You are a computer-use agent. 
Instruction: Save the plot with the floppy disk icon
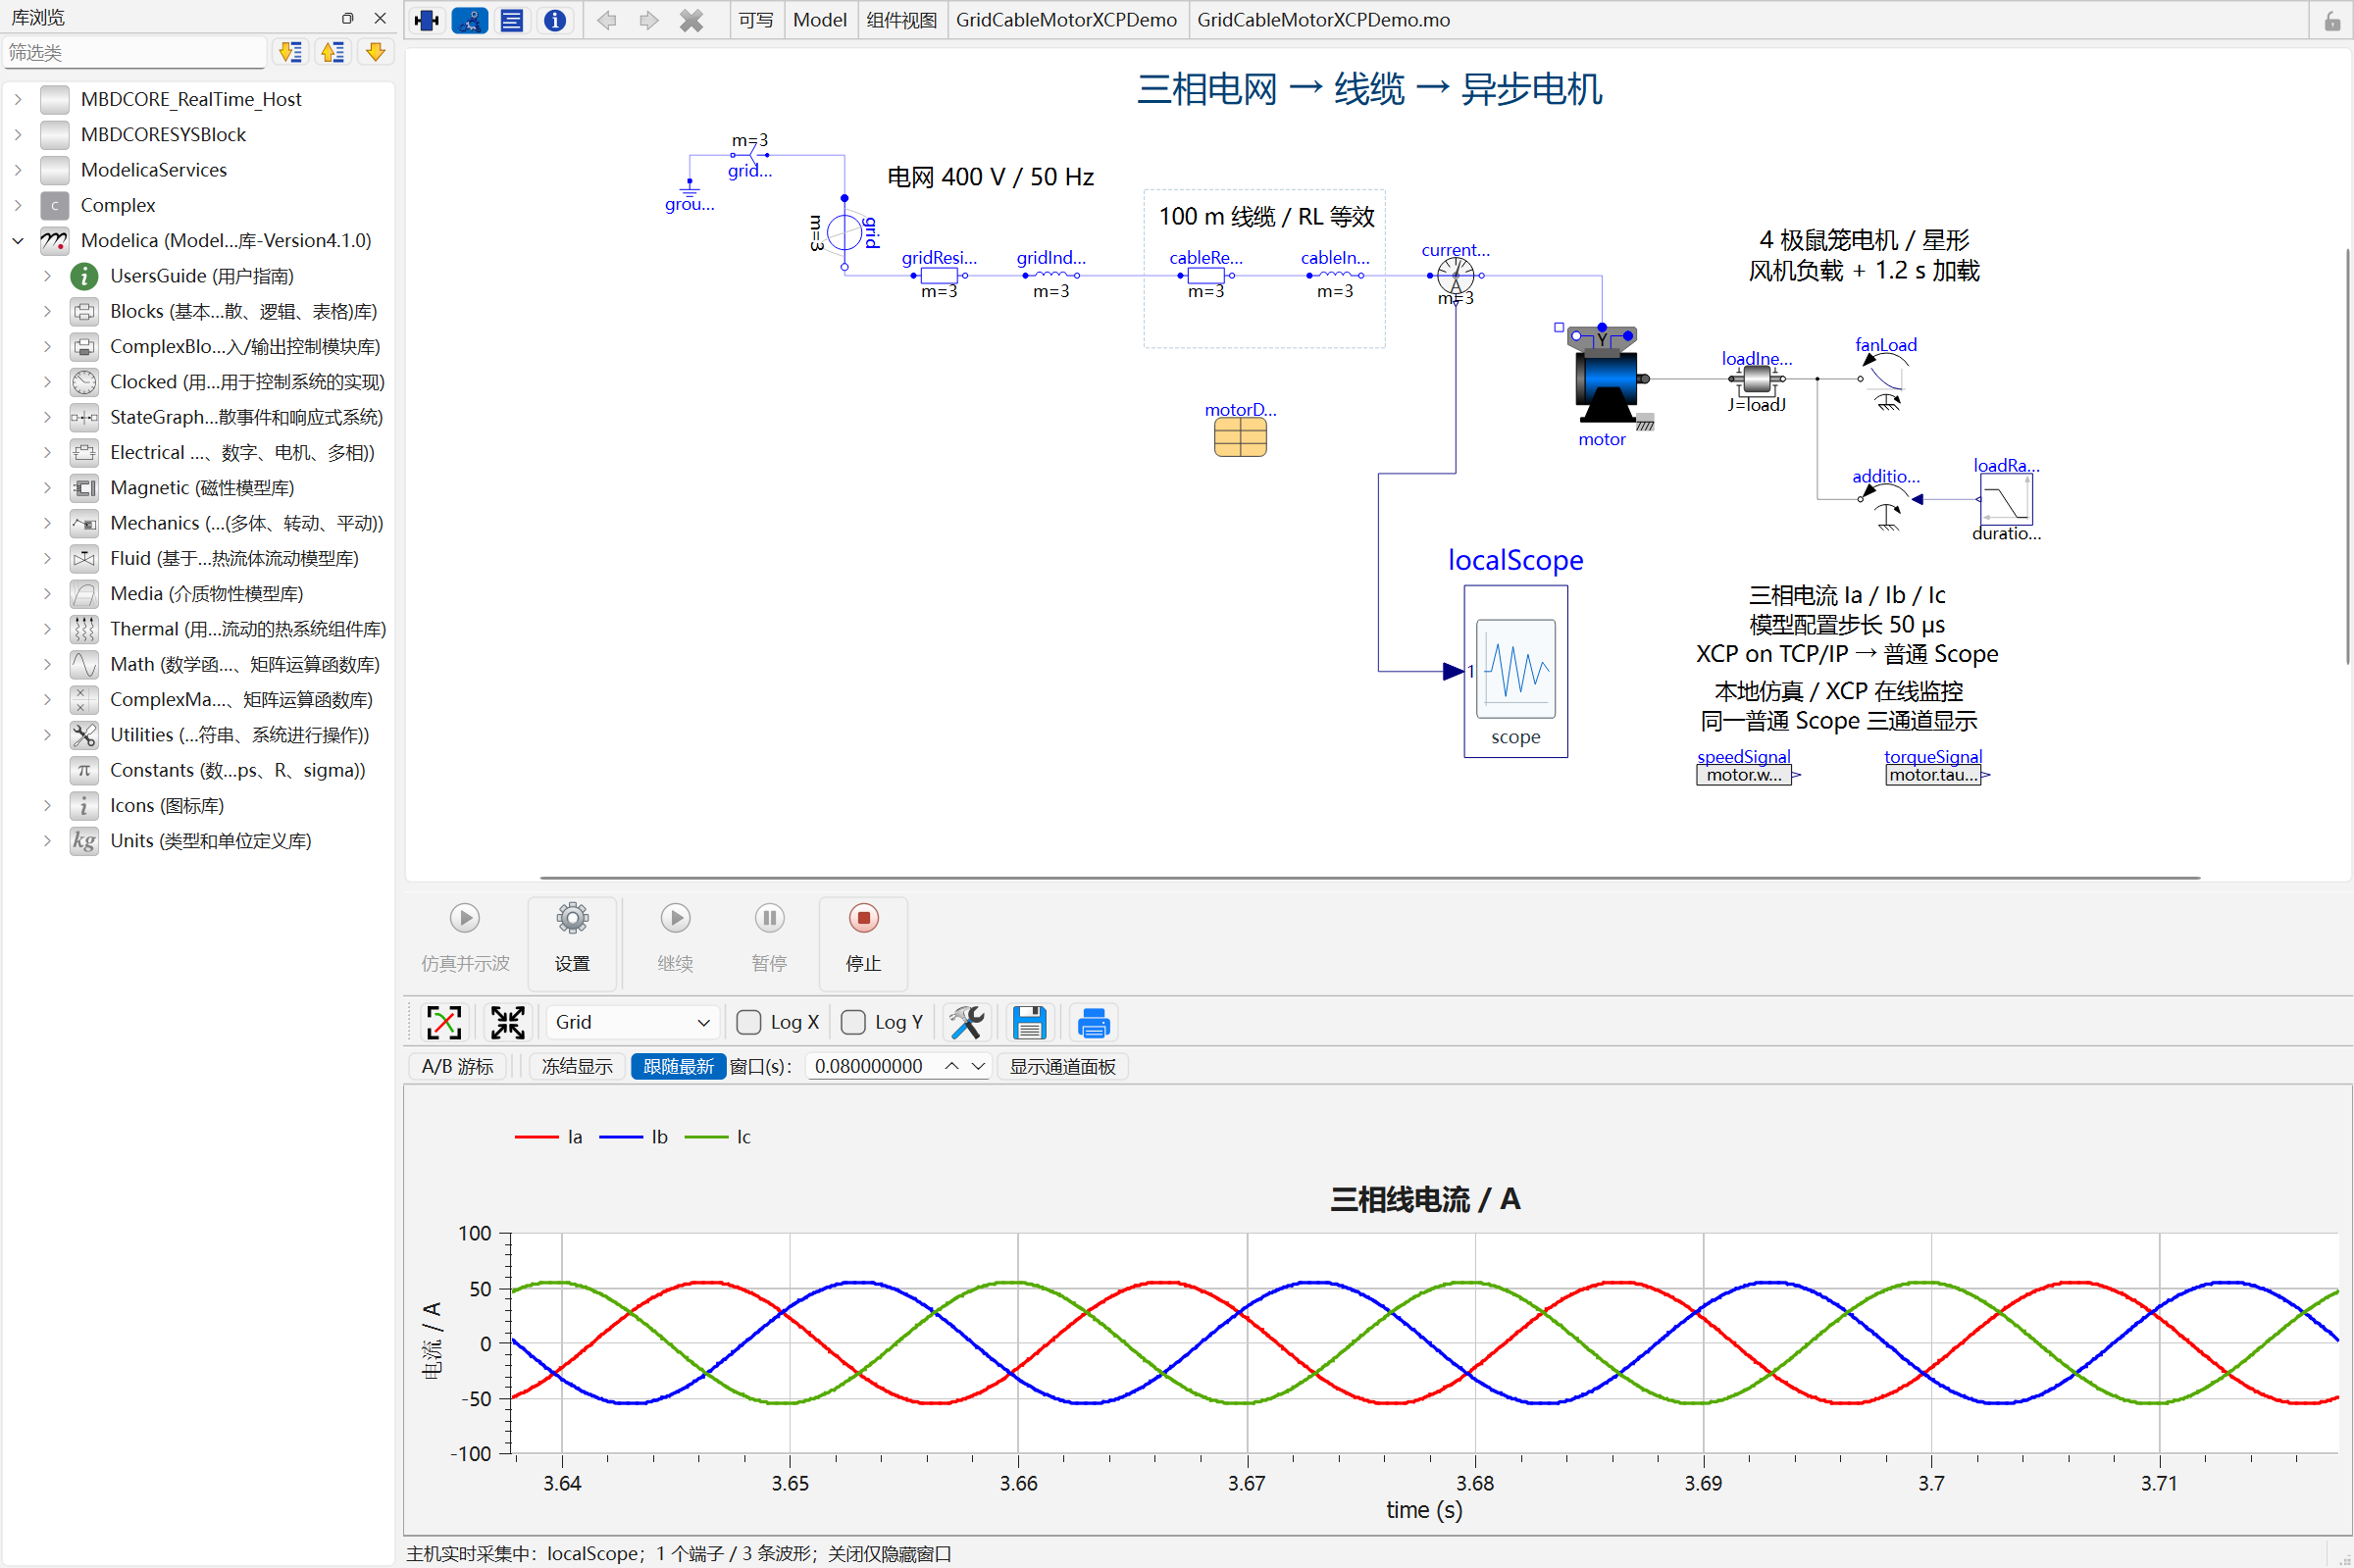click(x=1029, y=1022)
